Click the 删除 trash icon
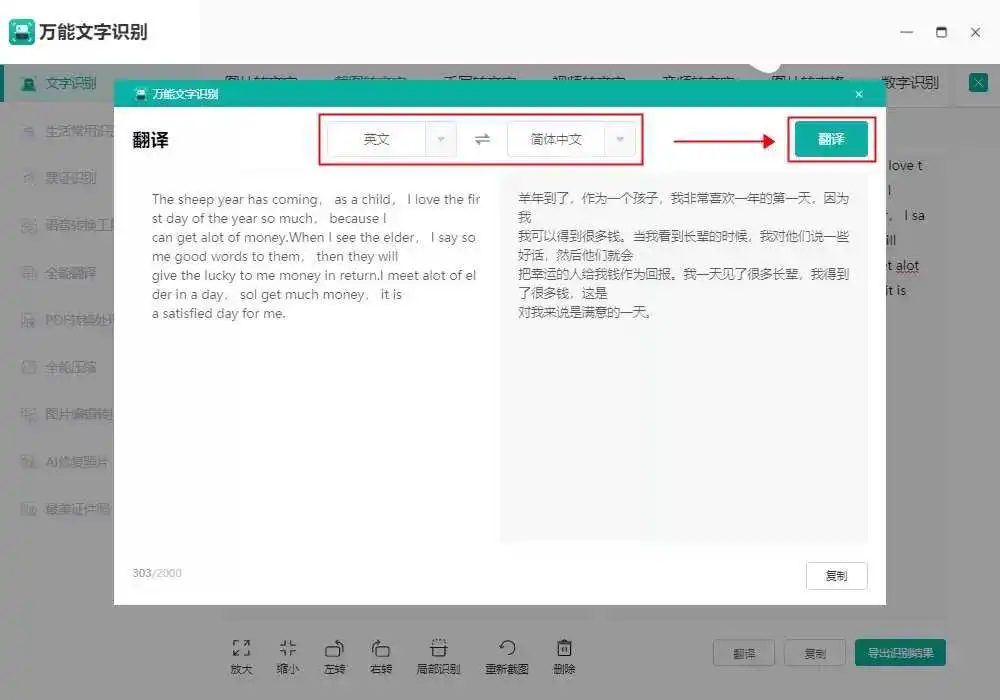 pos(564,649)
